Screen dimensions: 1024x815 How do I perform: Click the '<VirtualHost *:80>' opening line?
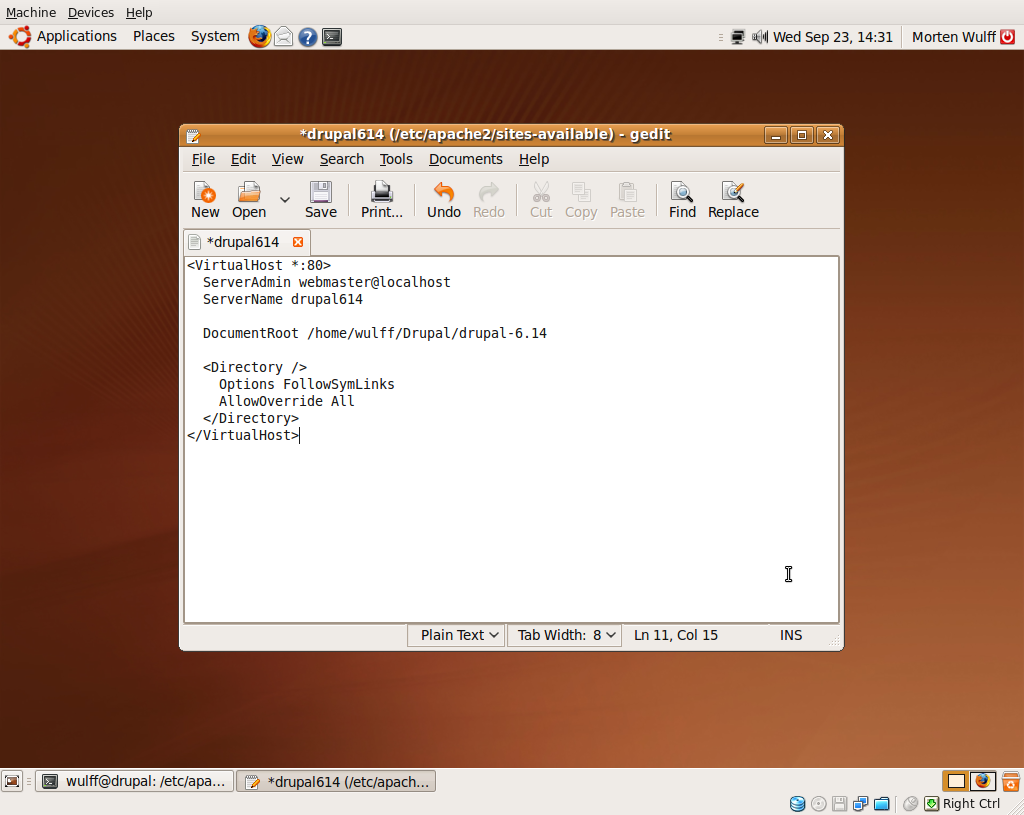259,265
